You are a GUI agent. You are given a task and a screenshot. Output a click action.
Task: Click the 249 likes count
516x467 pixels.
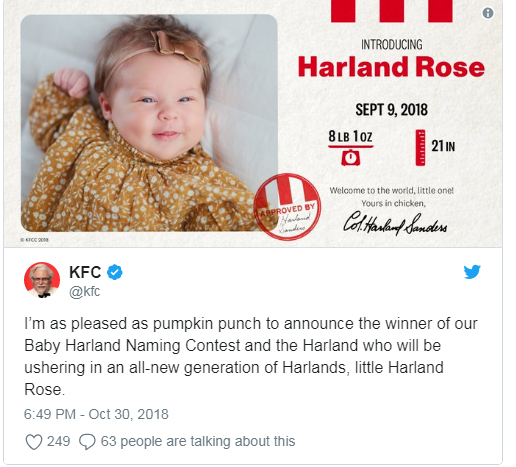pyautogui.click(x=58, y=441)
